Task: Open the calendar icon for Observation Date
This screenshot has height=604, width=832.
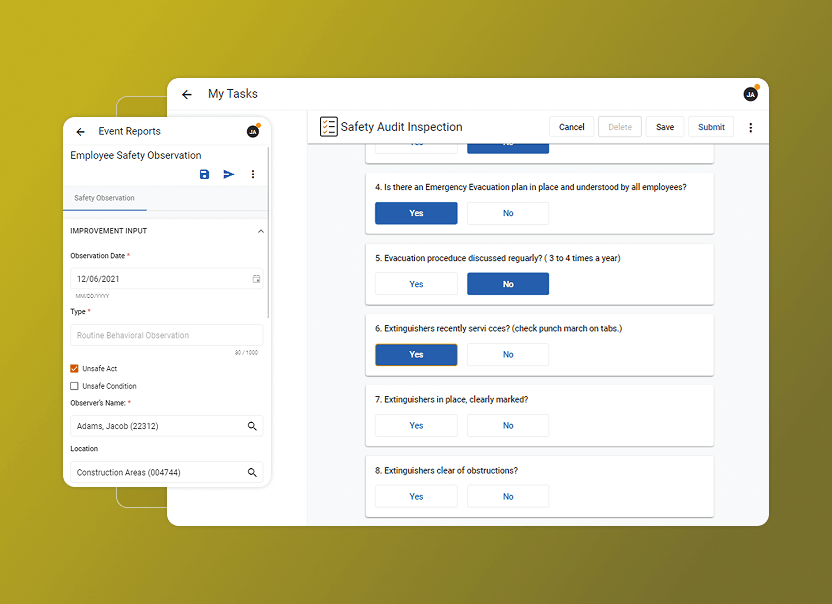Action: [x=256, y=279]
